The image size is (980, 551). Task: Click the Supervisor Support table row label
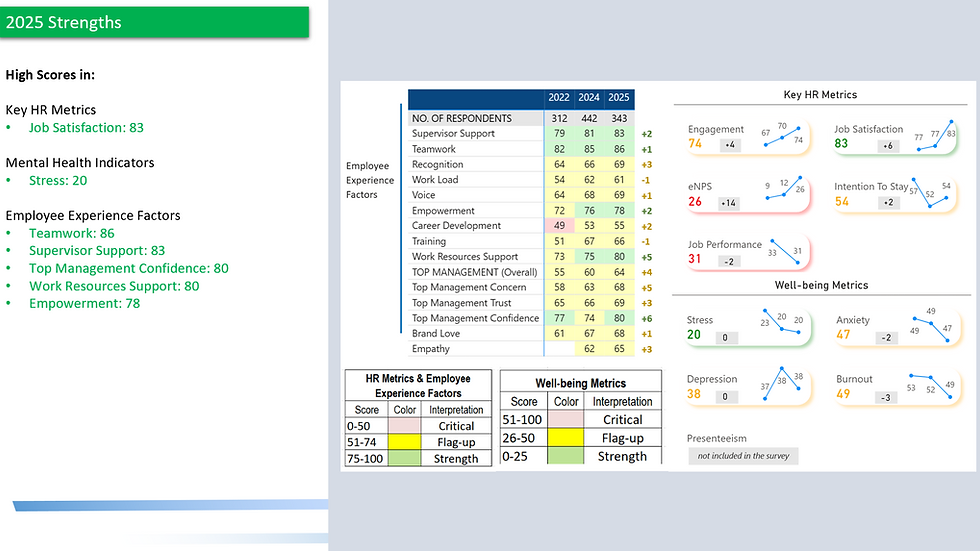453,133
